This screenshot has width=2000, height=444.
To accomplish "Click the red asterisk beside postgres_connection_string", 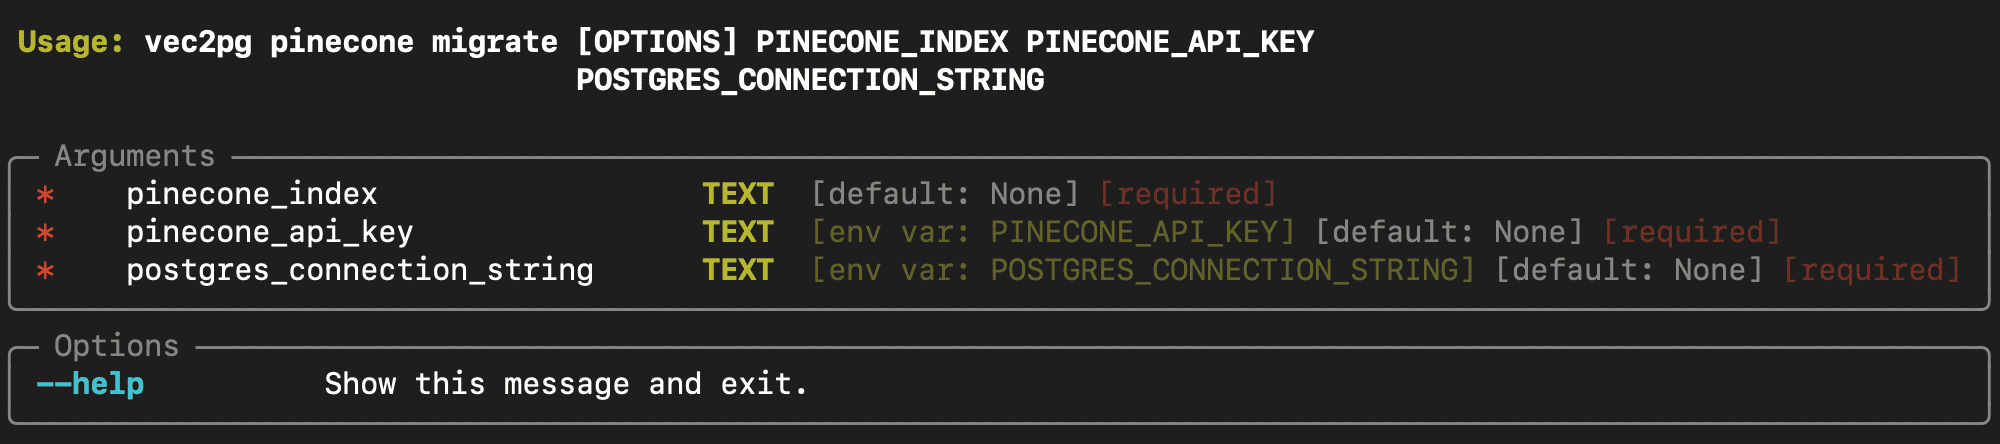I will click(x=45, y=271).
